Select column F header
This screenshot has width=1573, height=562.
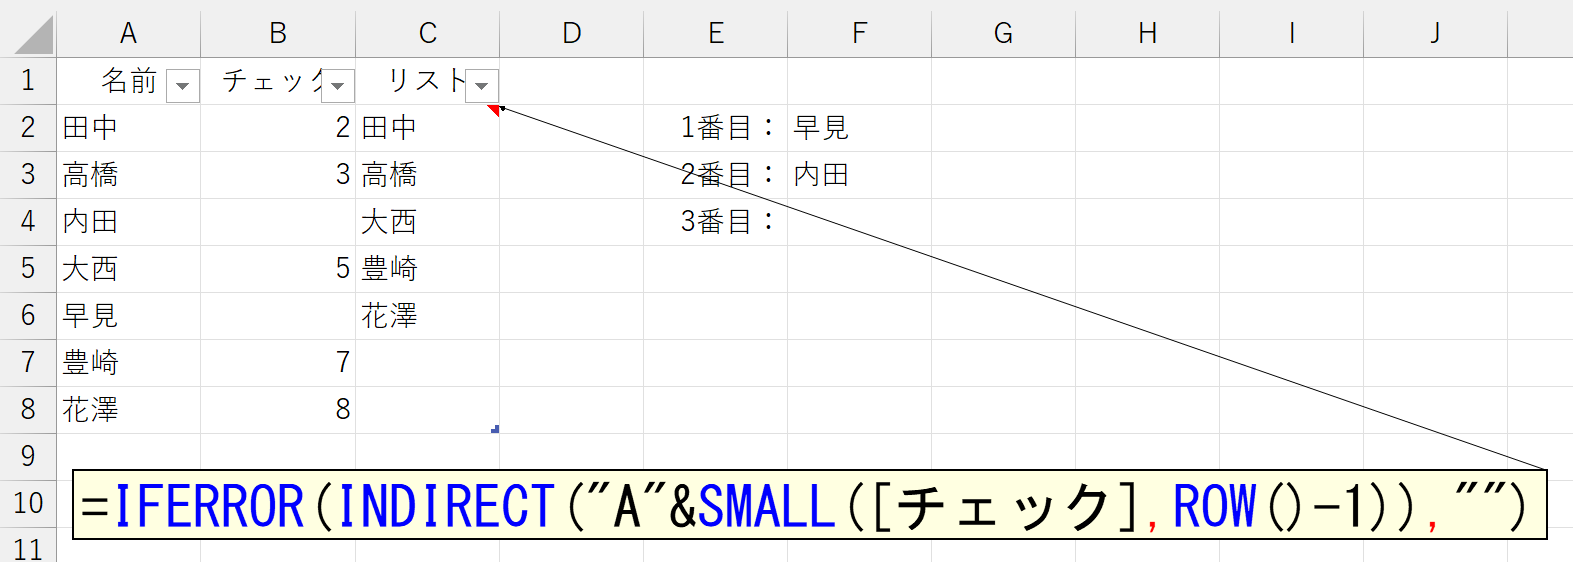coord(860,34)
